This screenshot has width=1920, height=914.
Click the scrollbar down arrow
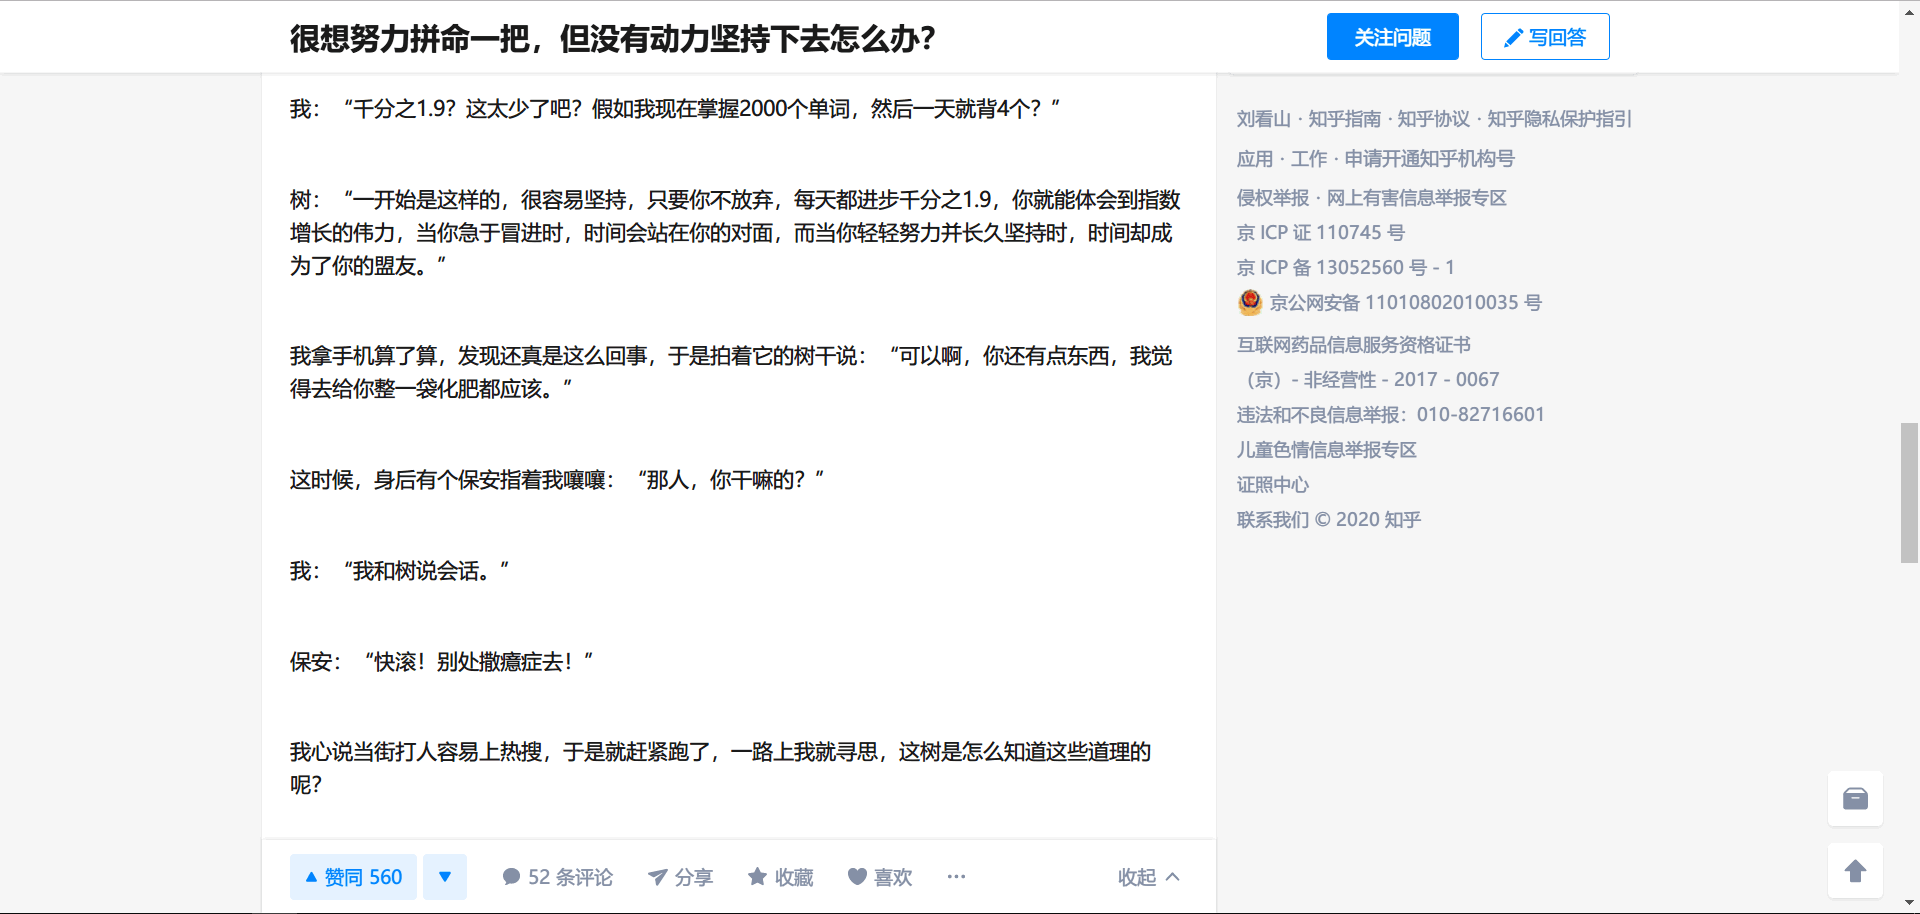tap(1909, 904)
